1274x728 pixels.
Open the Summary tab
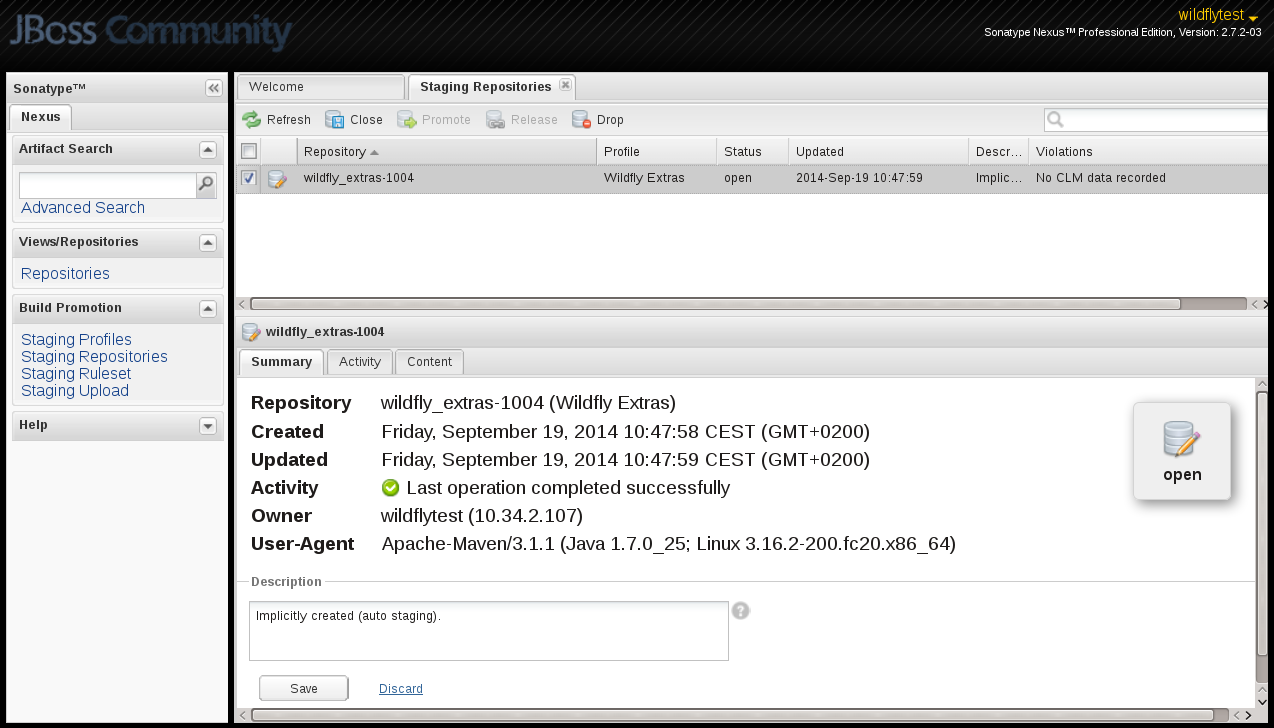[282, 362]
